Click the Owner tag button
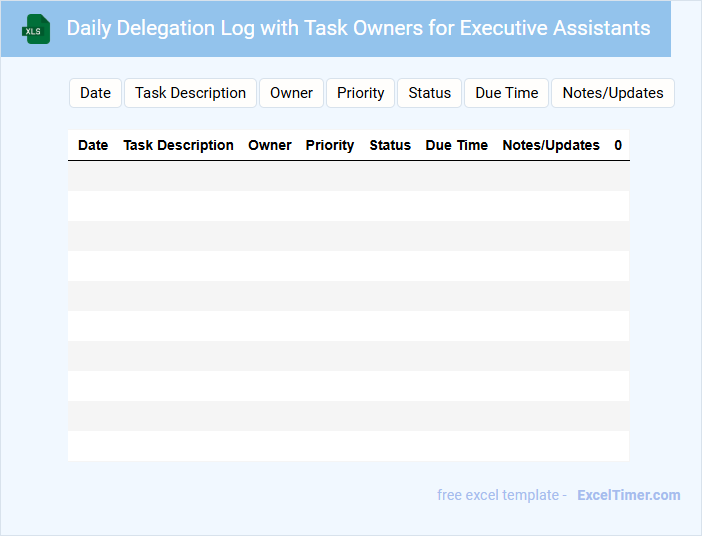 291,93
